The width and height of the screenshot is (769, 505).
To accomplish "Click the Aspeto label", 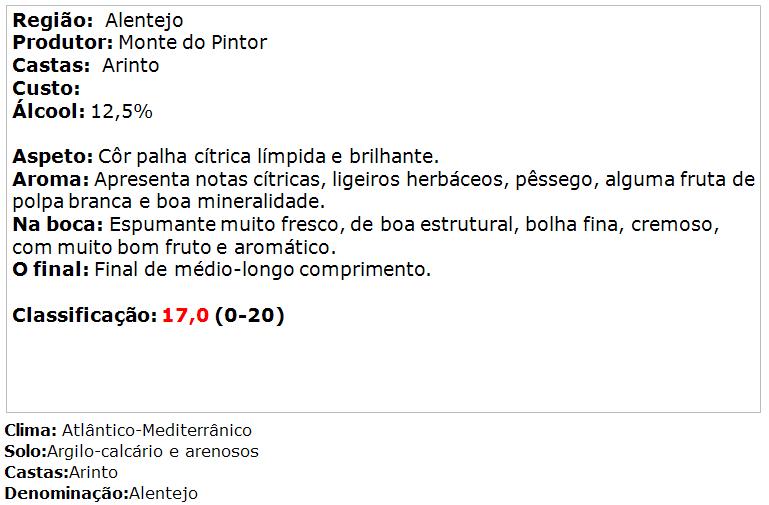I will [x=52, y=157].
